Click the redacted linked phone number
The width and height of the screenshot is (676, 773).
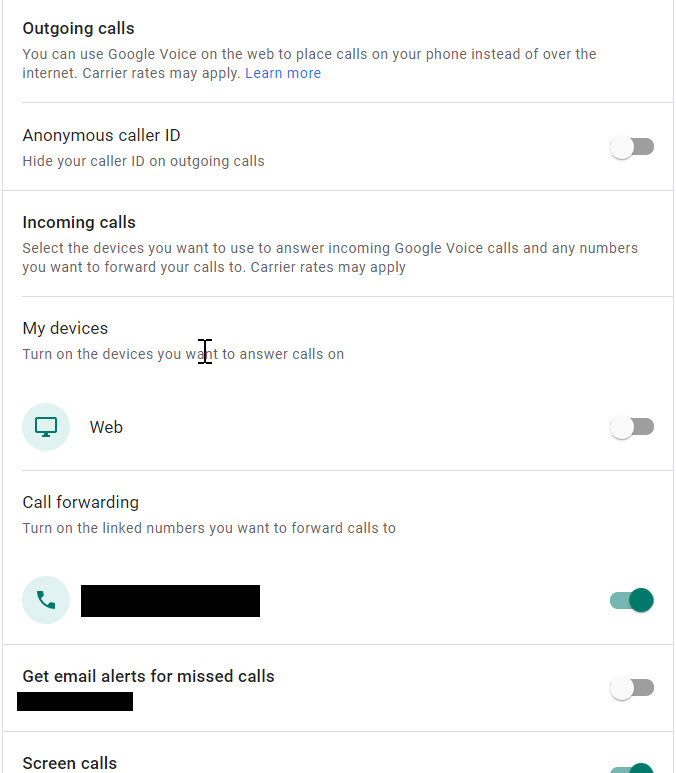coord(170,601)
